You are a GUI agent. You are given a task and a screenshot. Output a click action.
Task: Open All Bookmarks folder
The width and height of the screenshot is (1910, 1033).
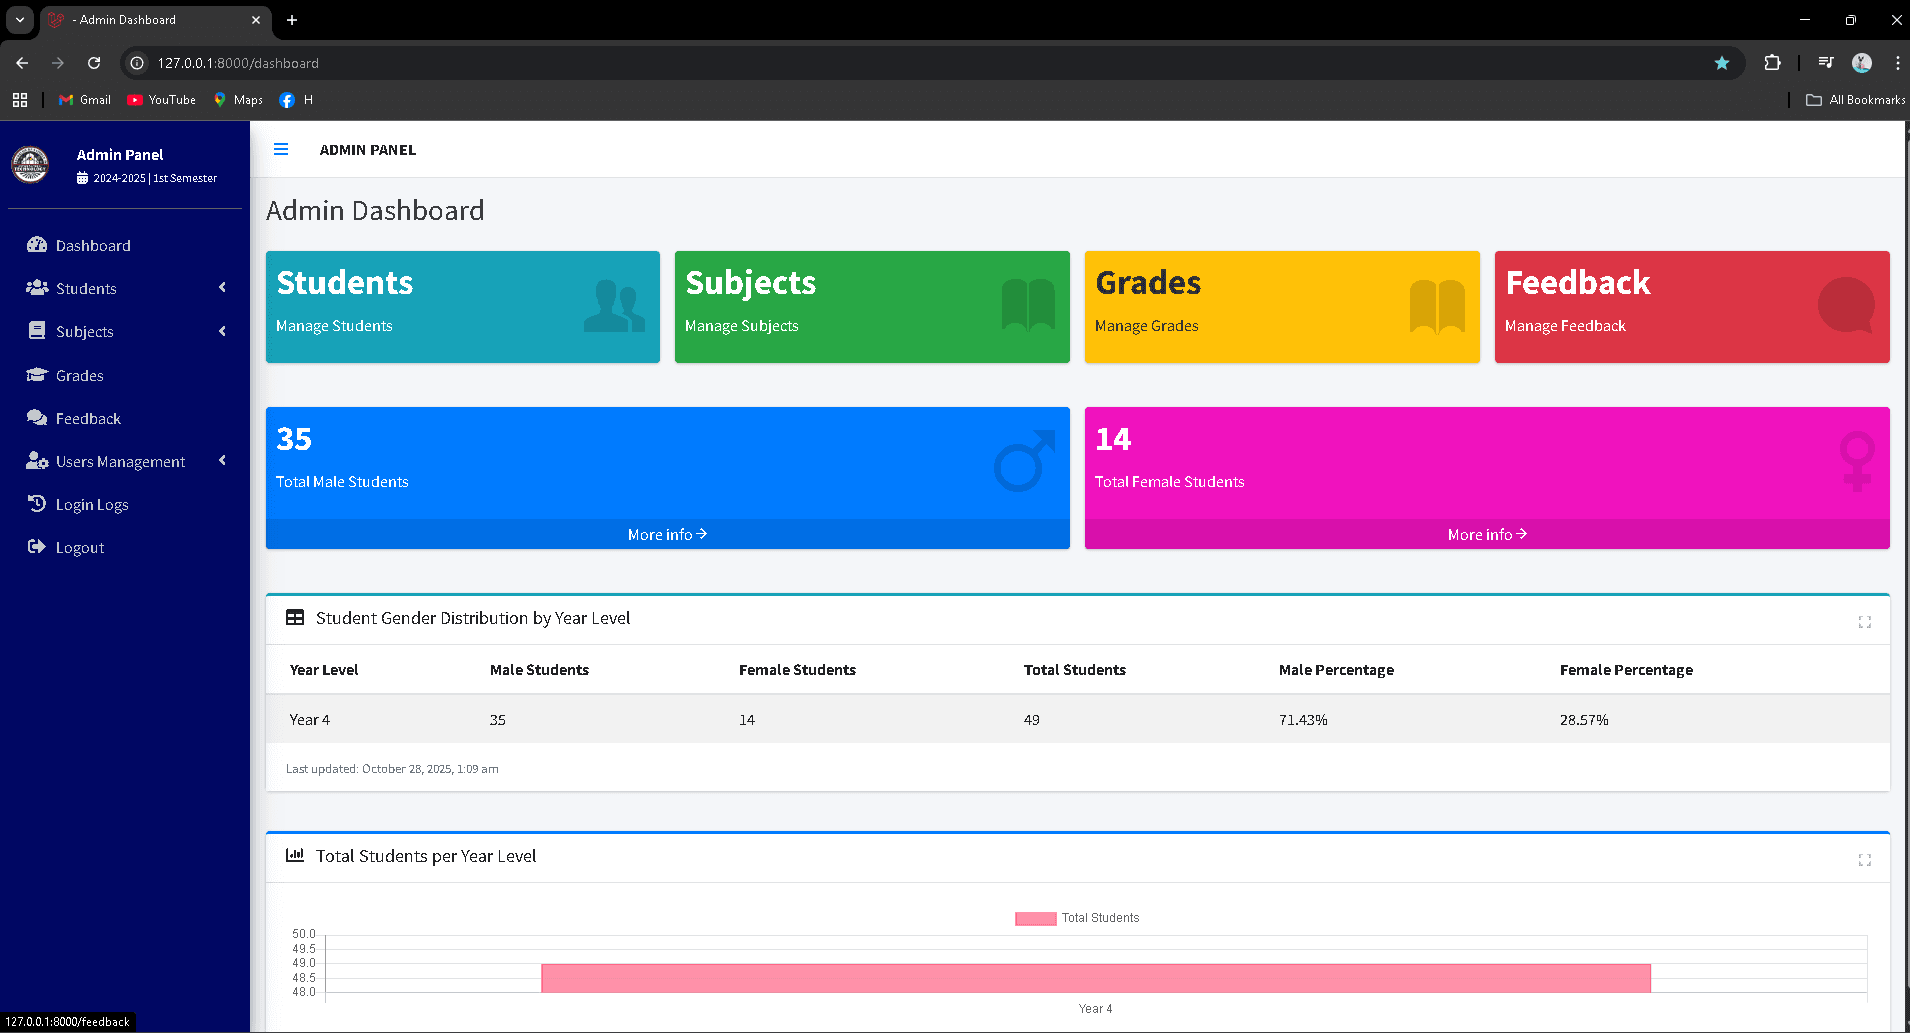tap(1856, 99)
